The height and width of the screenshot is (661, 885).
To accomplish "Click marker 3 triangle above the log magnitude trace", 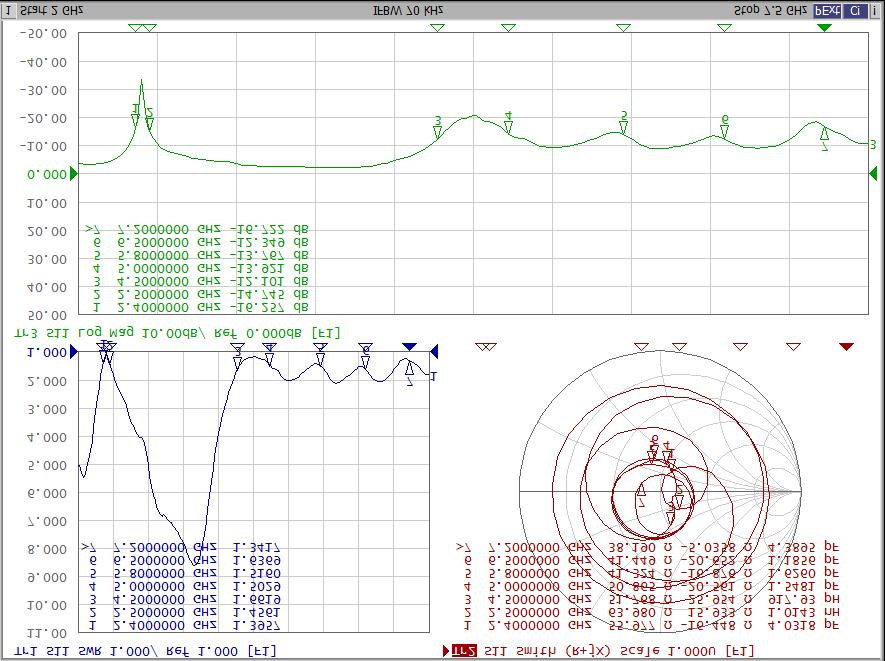I will [x=437, y=28].
